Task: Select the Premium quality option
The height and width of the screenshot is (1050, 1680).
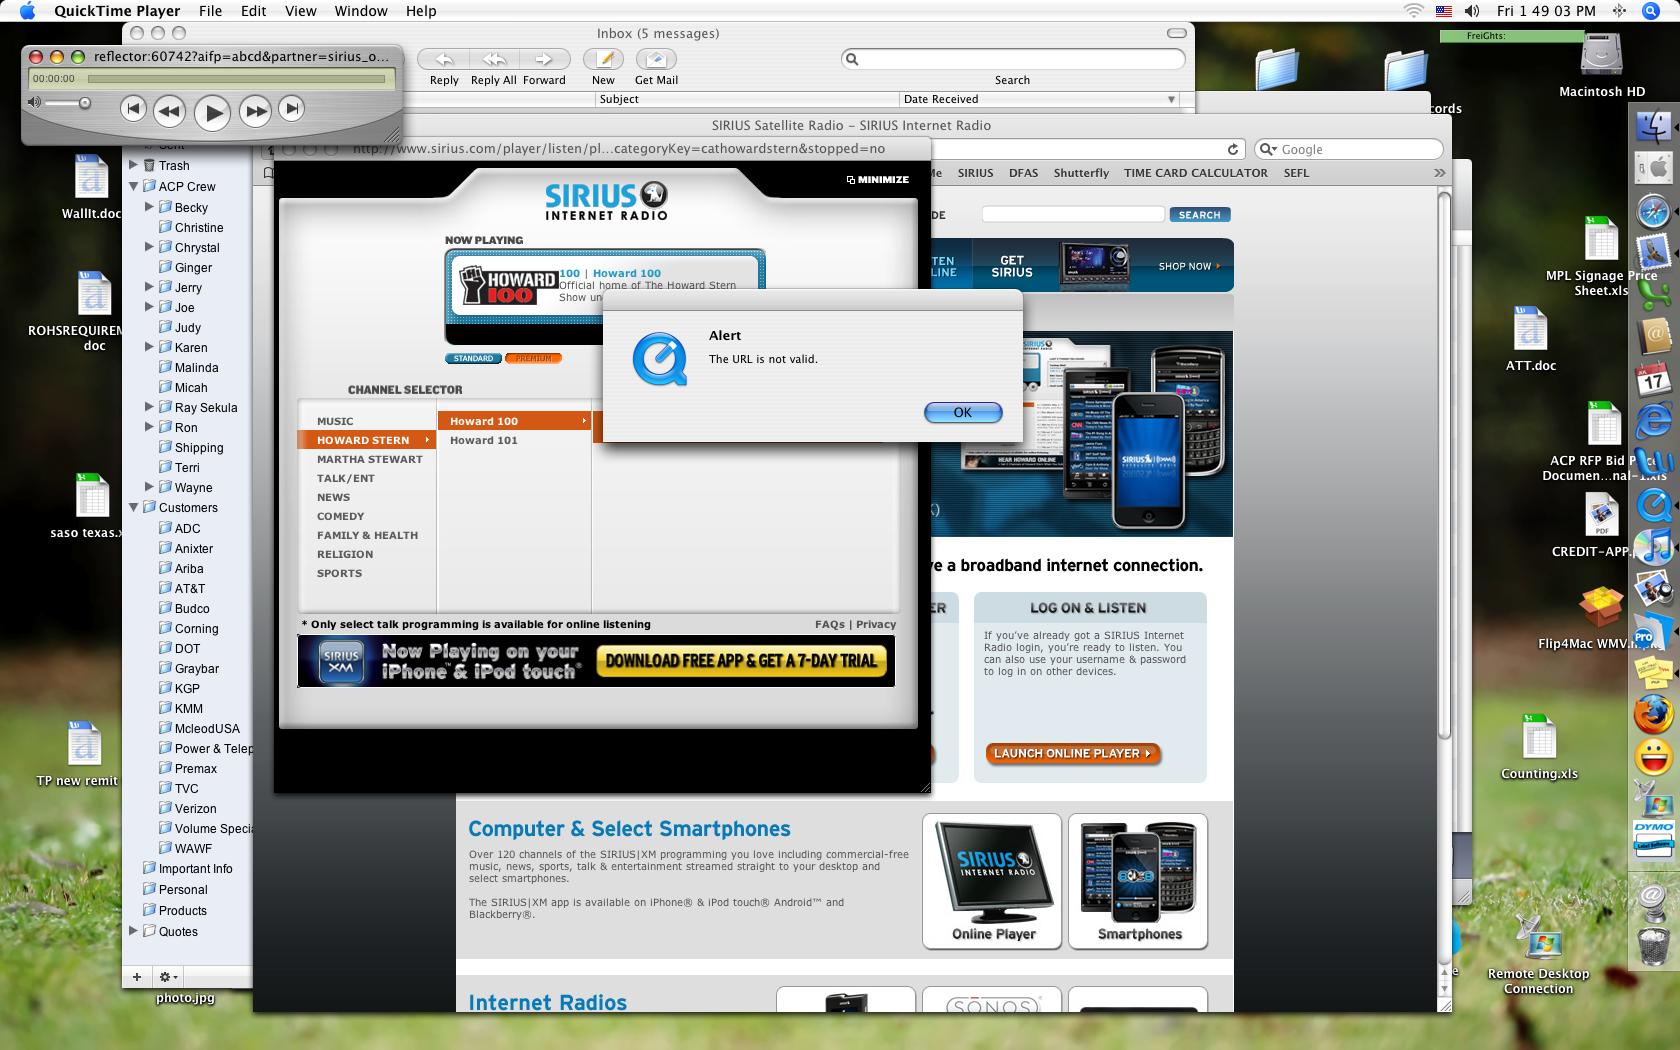Action: click(x=534, y=358)
